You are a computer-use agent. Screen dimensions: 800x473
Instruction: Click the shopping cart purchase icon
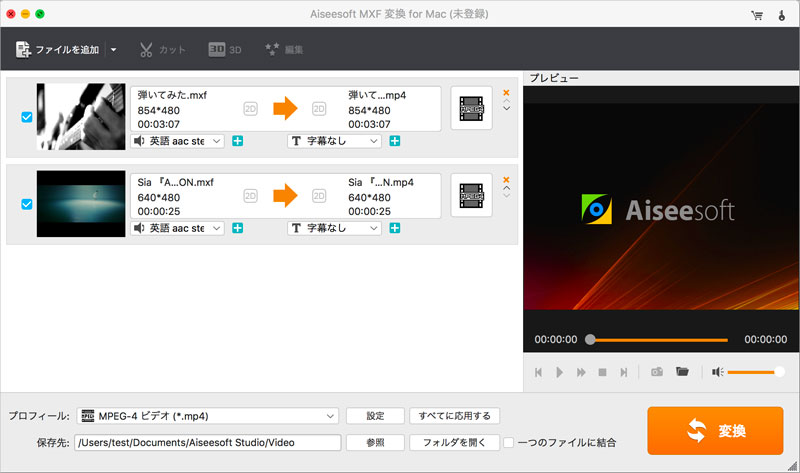coord(757,15)
